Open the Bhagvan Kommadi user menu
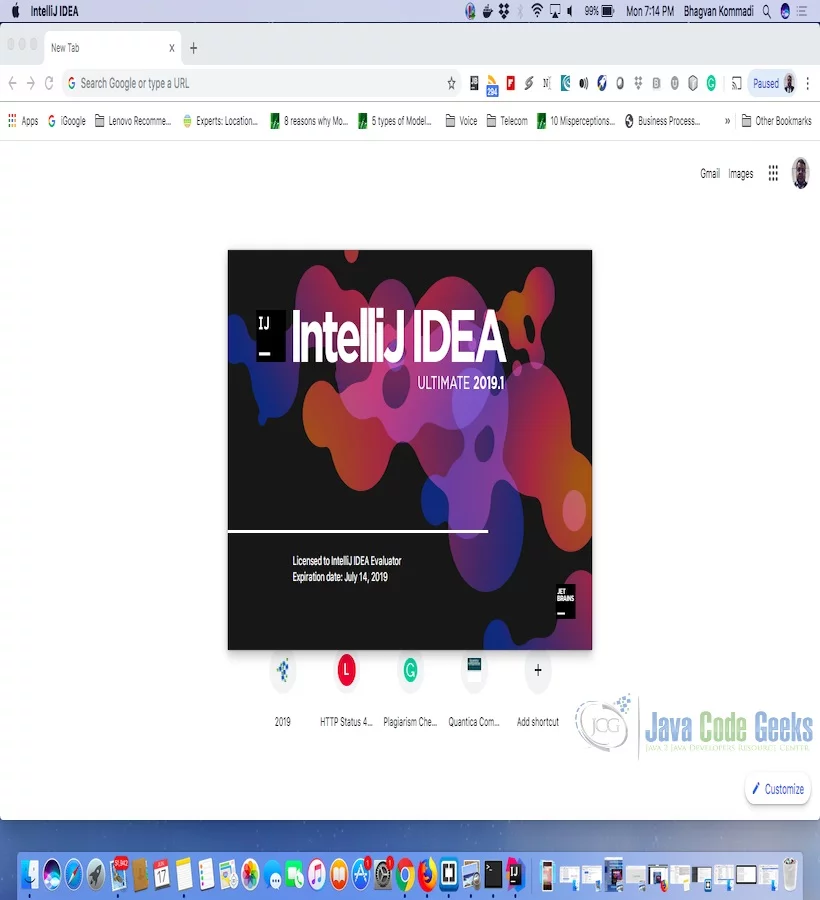This screenshot has width=820, height=900. pyautogui.click(x=718, y=11)
